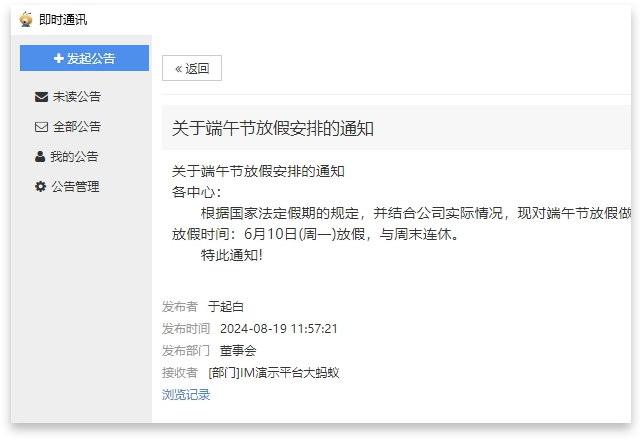Click the plus icon on 发起公告
The height and width of the screenshot is (441, 643).
coord(59,58)
